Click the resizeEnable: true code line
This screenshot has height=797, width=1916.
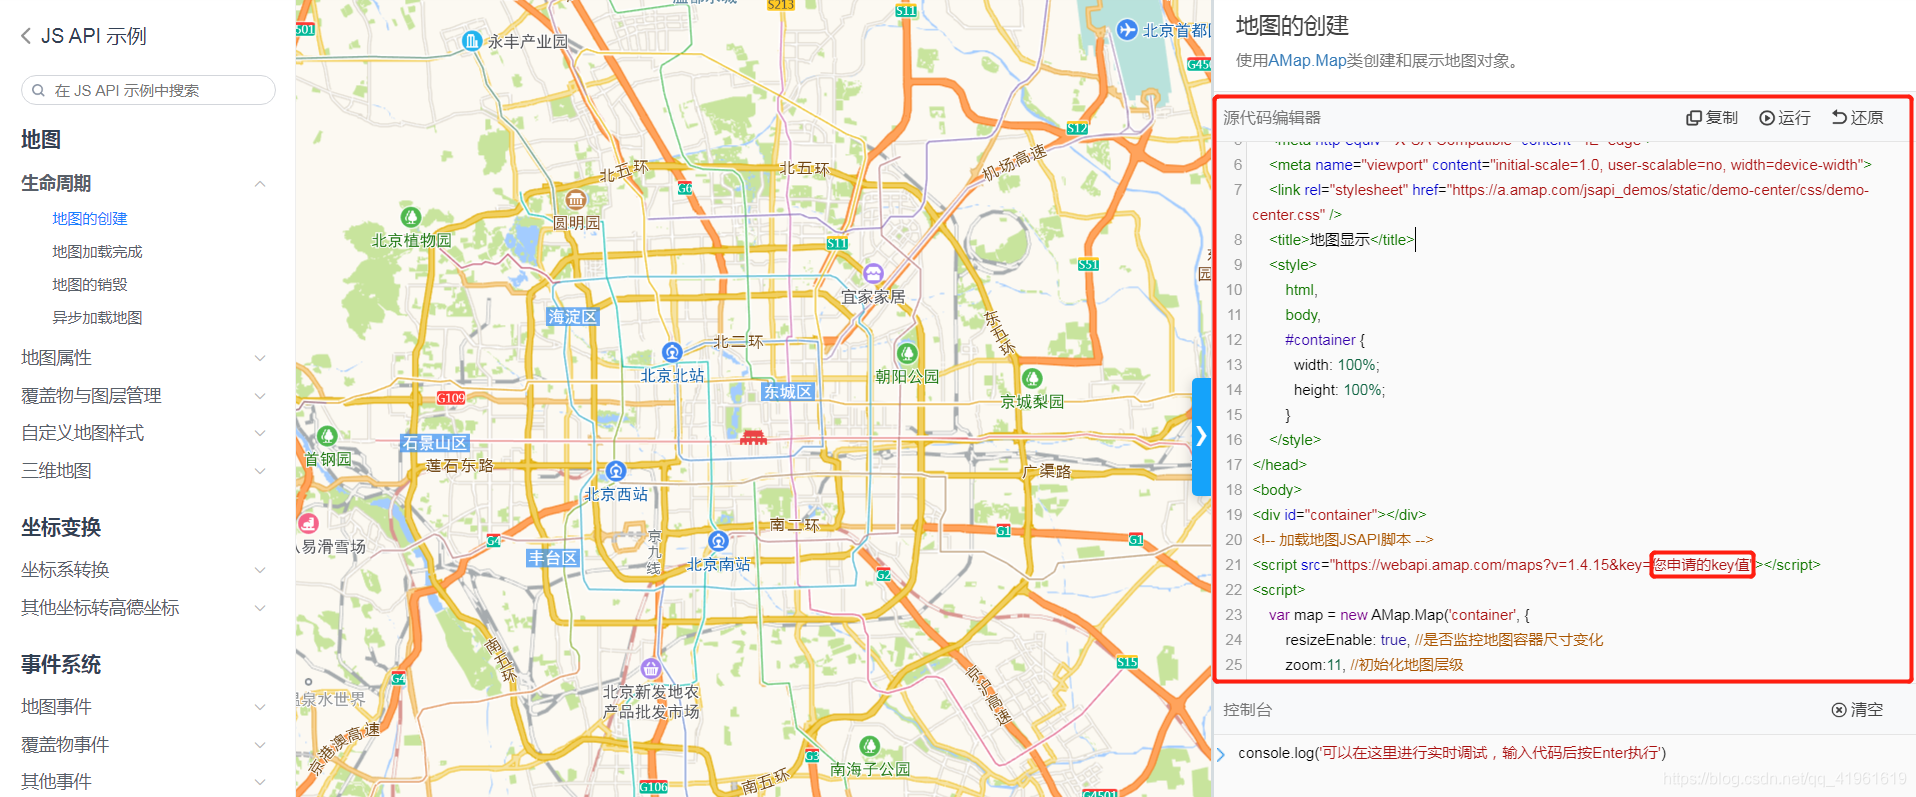click(x=1444, y=640)
